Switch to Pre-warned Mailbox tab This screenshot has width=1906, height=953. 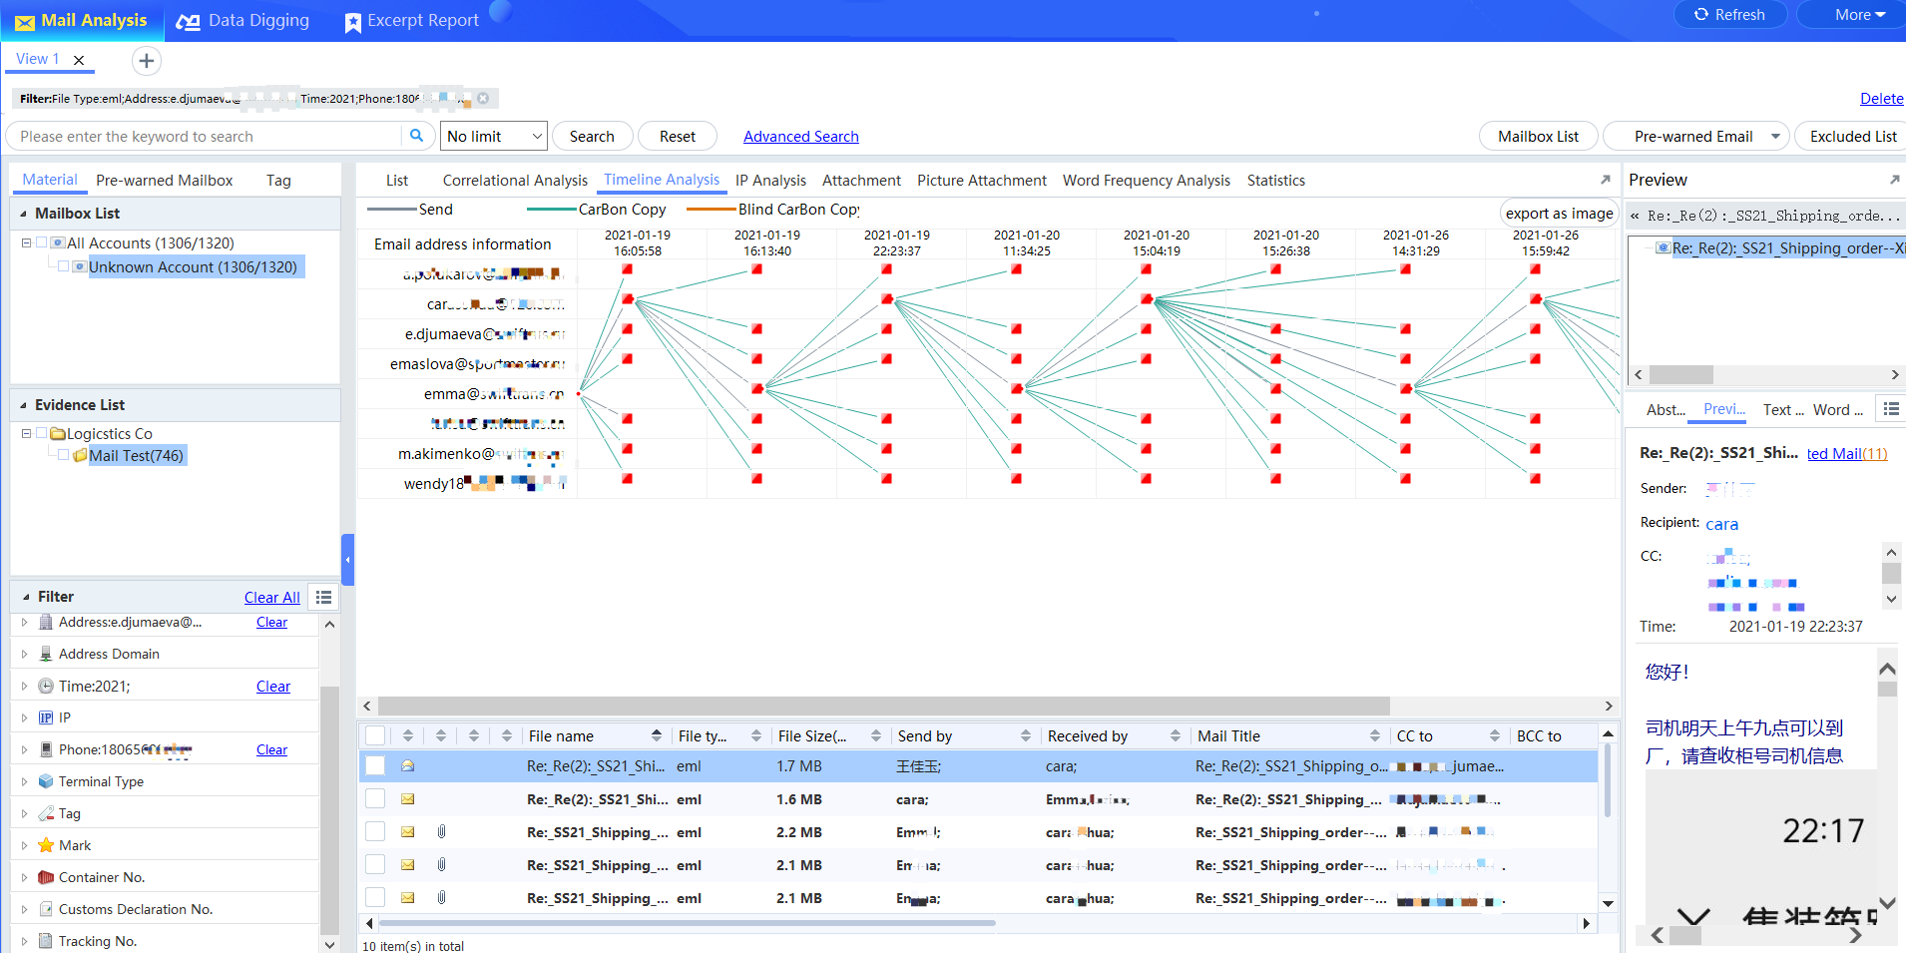[164, 180]
